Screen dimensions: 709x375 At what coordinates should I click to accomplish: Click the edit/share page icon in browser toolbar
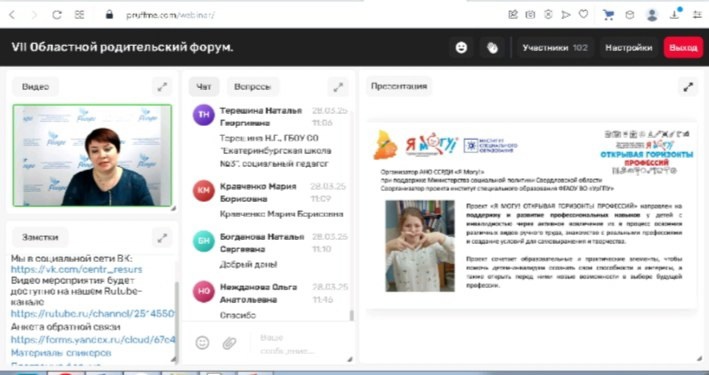(x=512, y=15)
